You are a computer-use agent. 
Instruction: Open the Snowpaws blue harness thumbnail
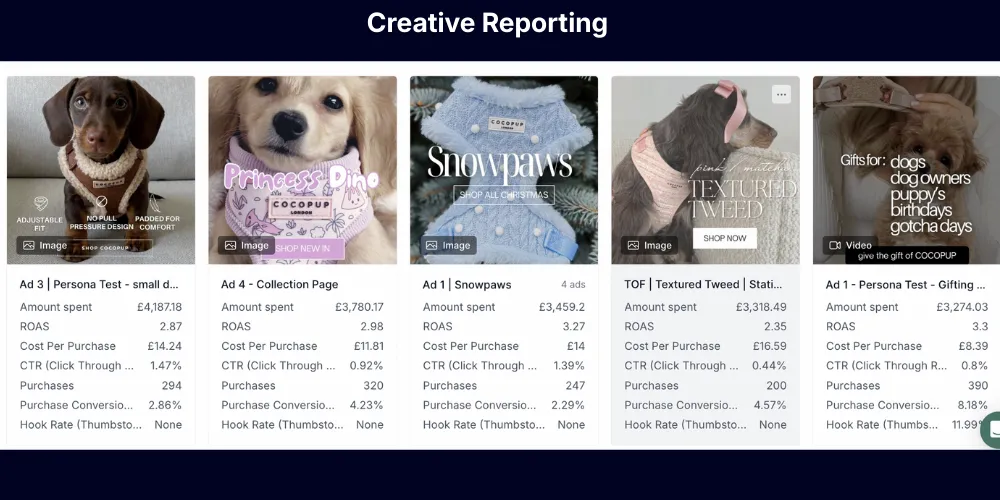pos(504,170)
